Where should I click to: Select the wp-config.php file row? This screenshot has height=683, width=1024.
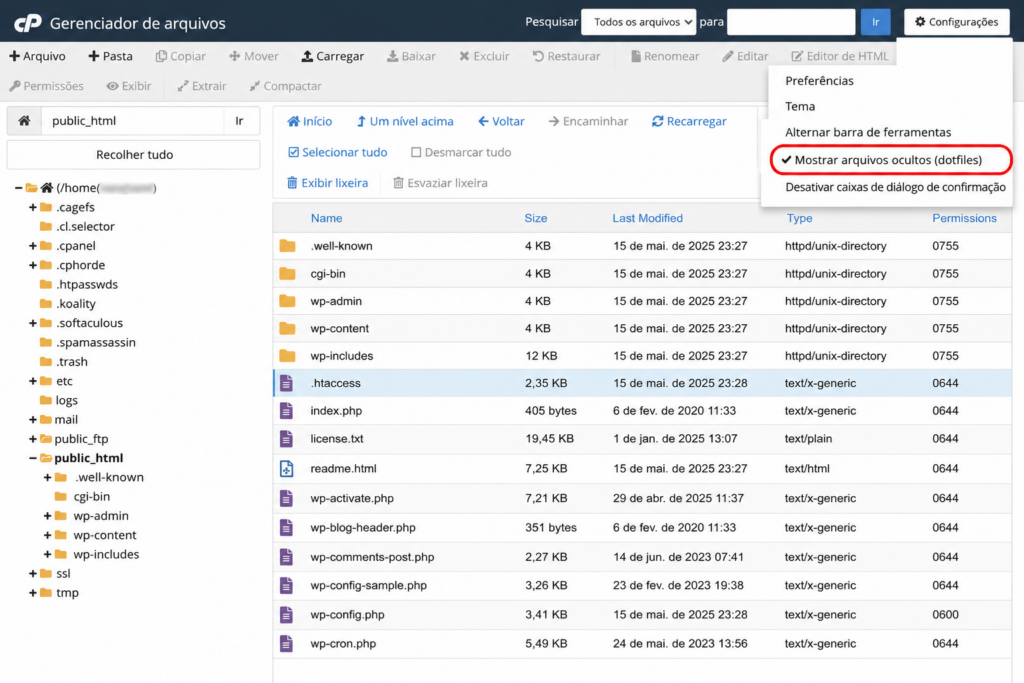[x=643, y=614]
